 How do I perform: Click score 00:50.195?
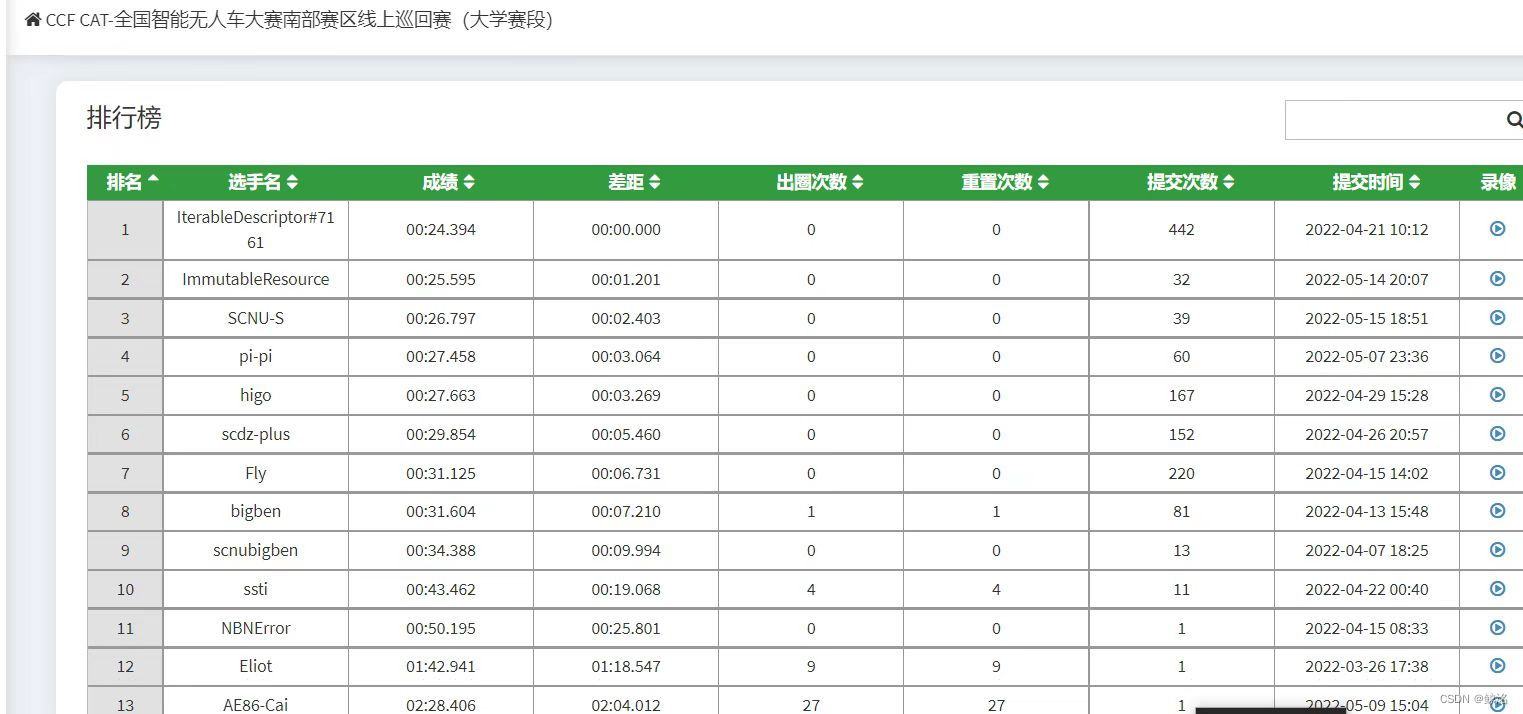pos(441,628)
